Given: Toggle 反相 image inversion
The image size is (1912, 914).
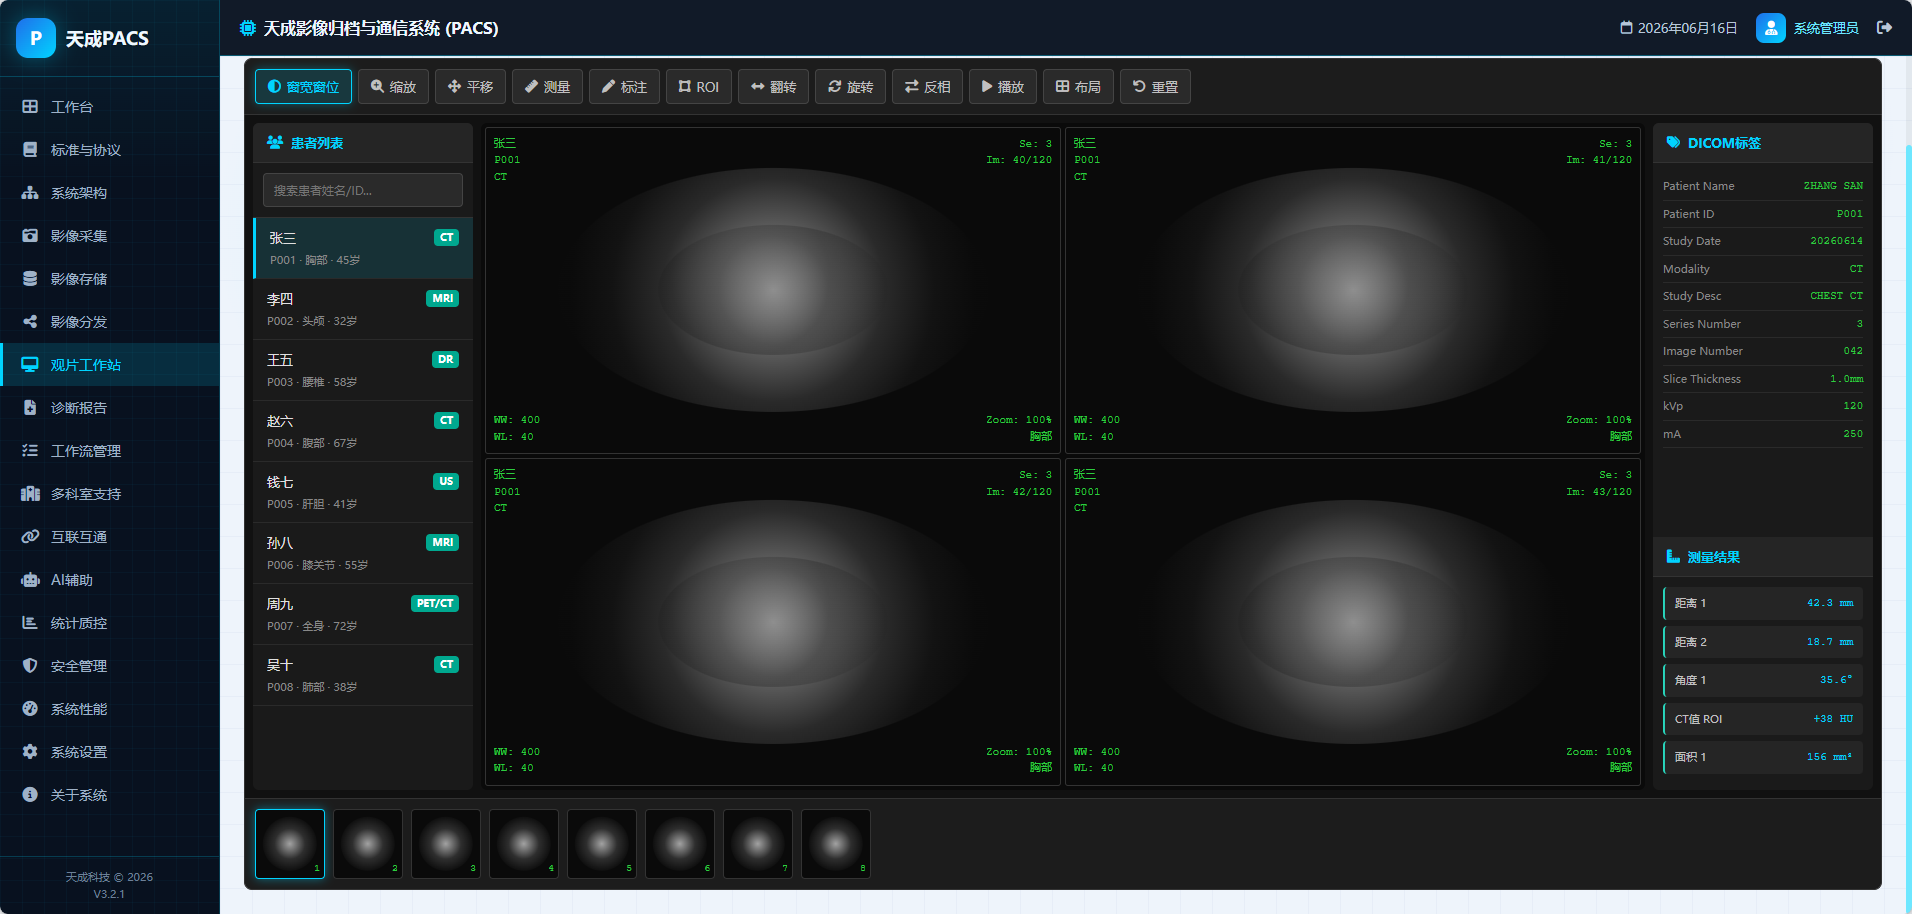Looking at the screenshot, I should [927, 87].
